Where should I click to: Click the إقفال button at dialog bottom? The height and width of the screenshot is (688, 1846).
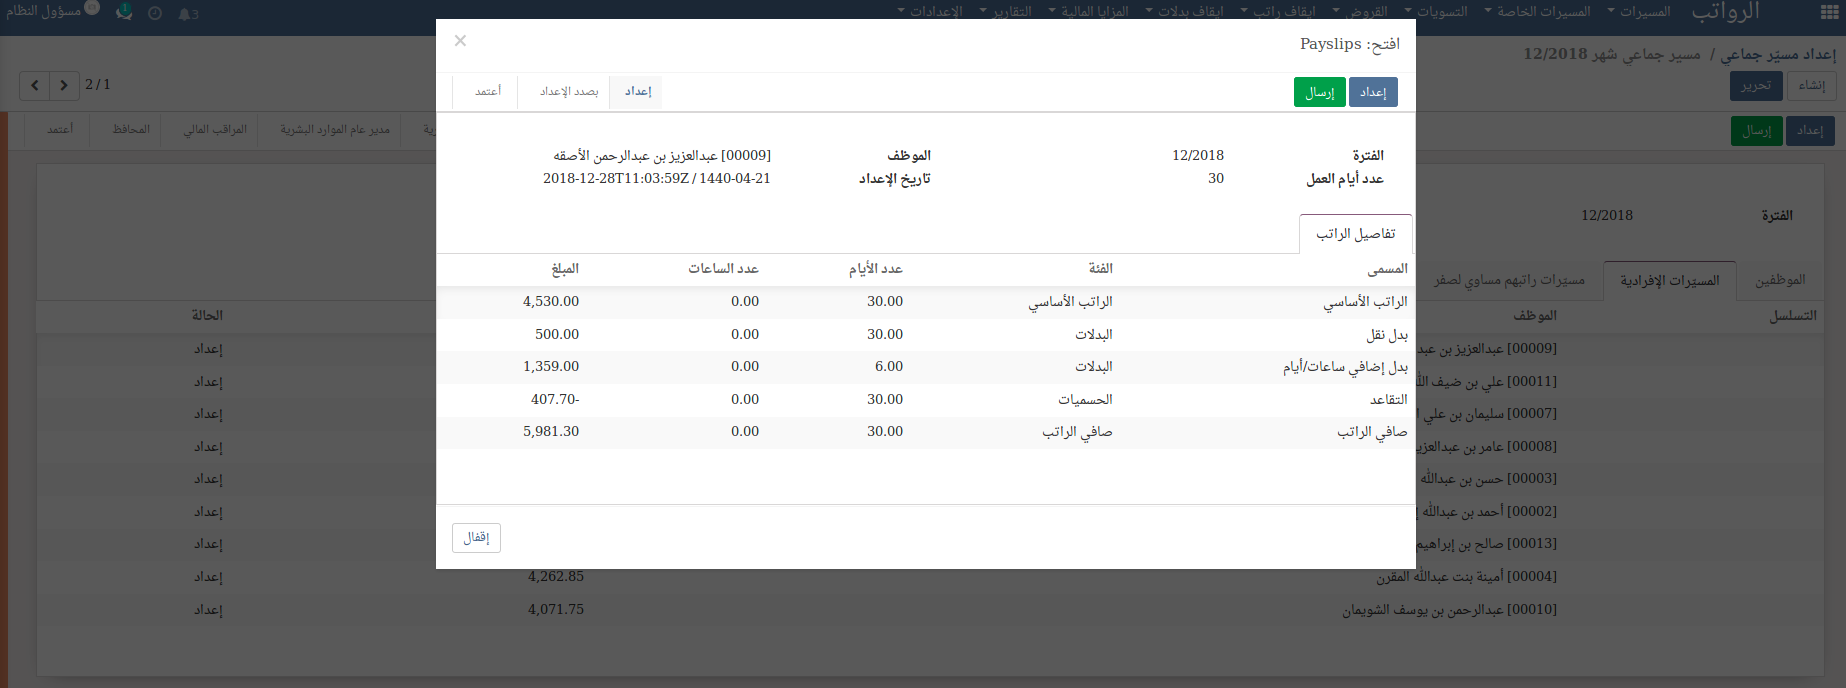tap(476, 538)
